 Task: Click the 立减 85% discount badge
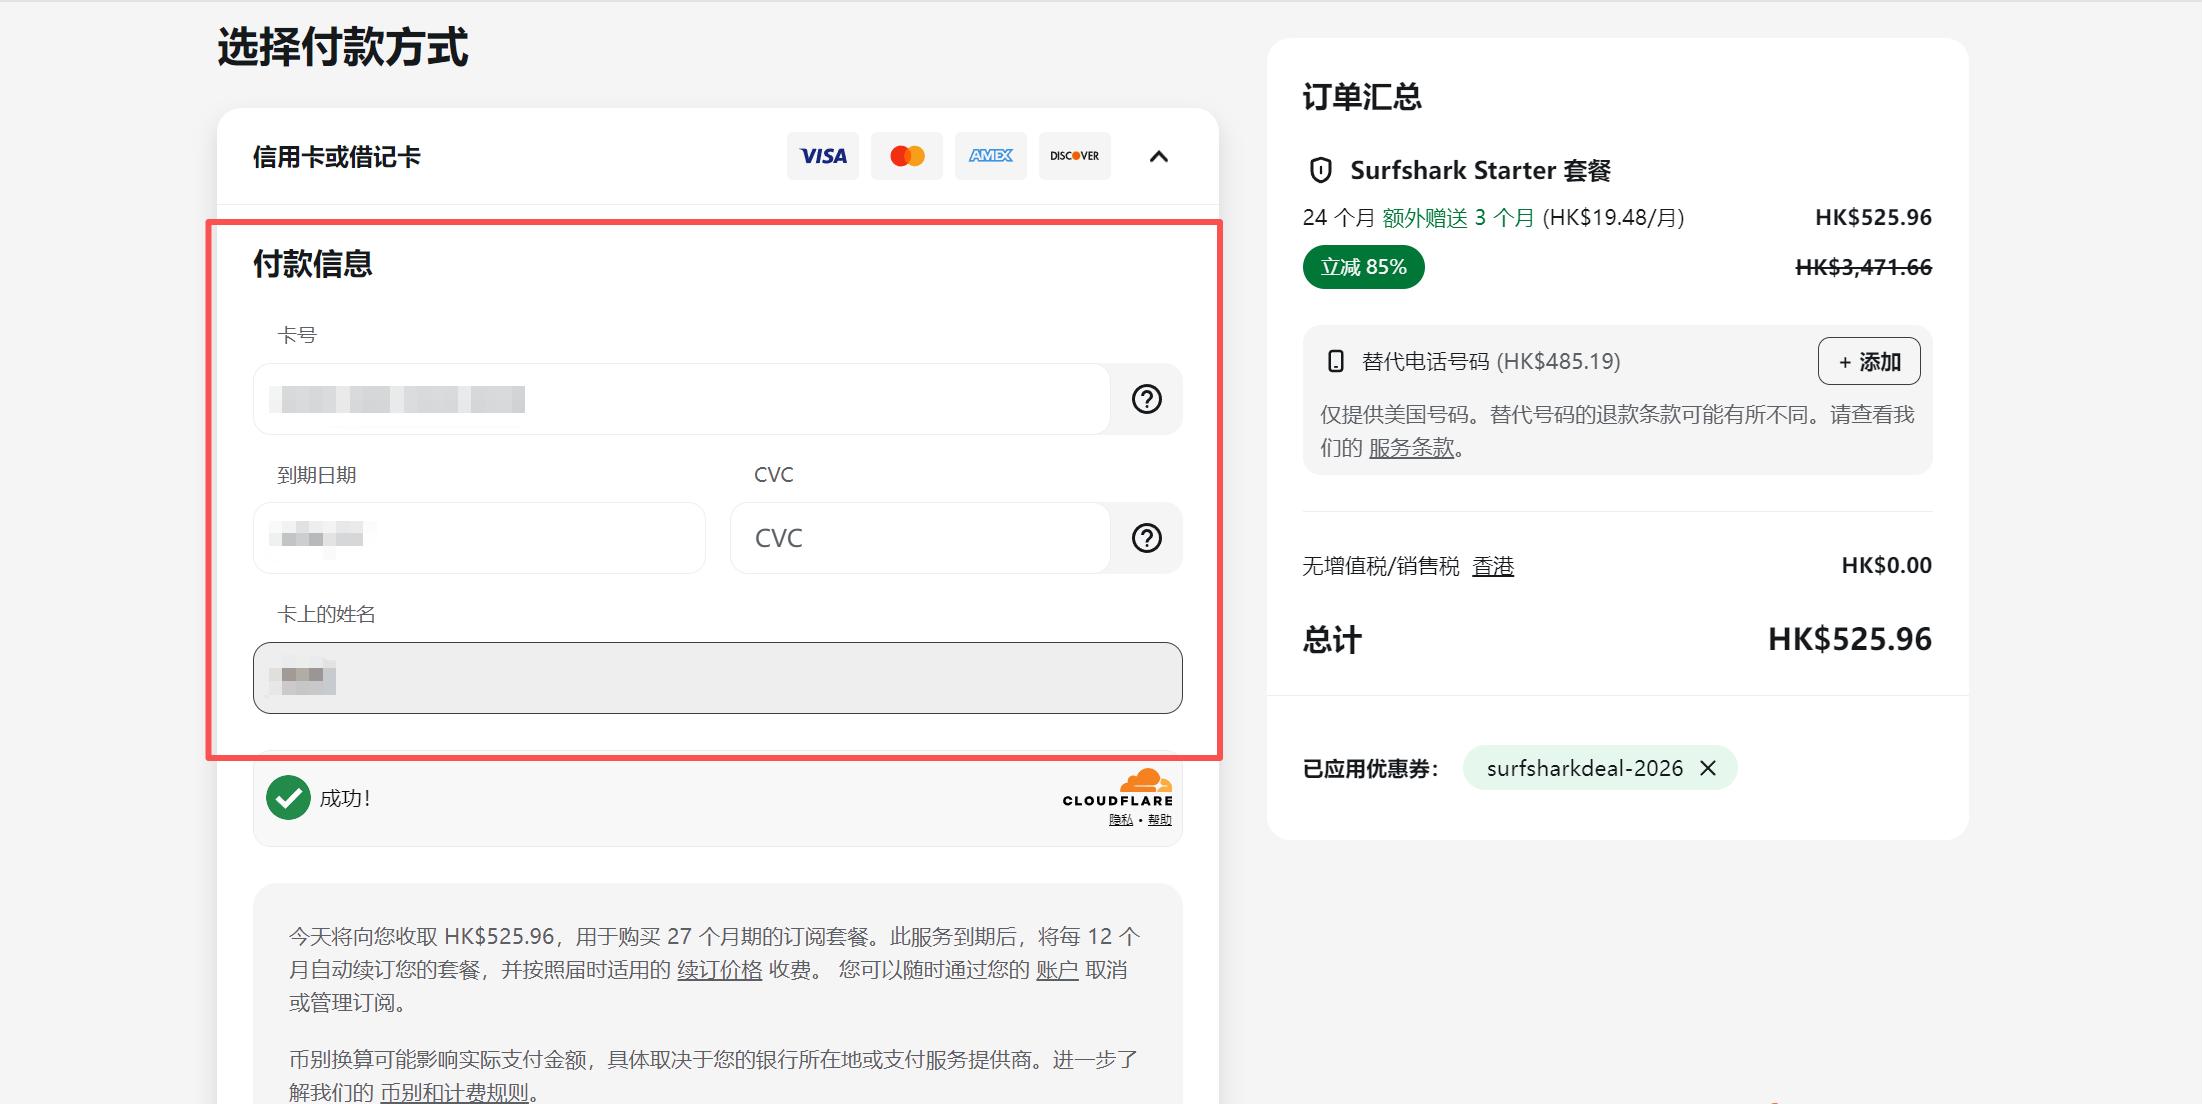click(1364, 267)
